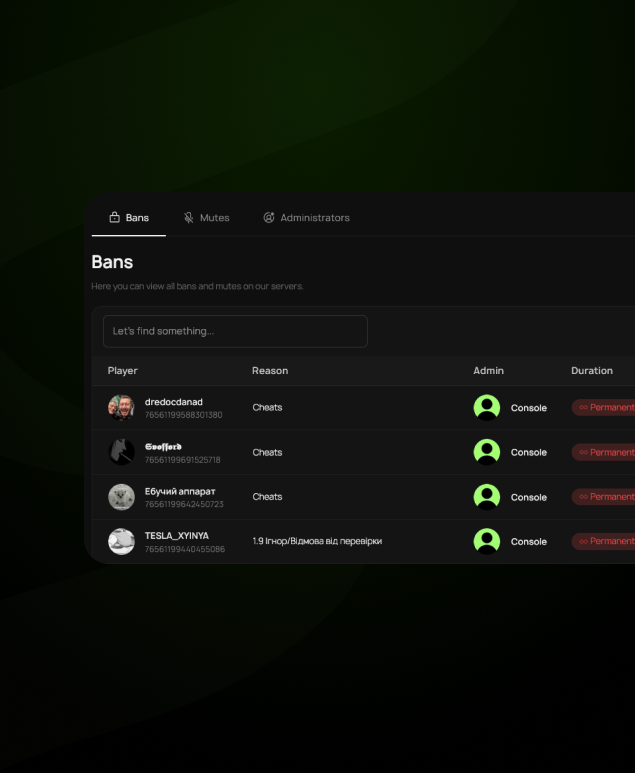Click dredocdanad's profile avatar

121,408
